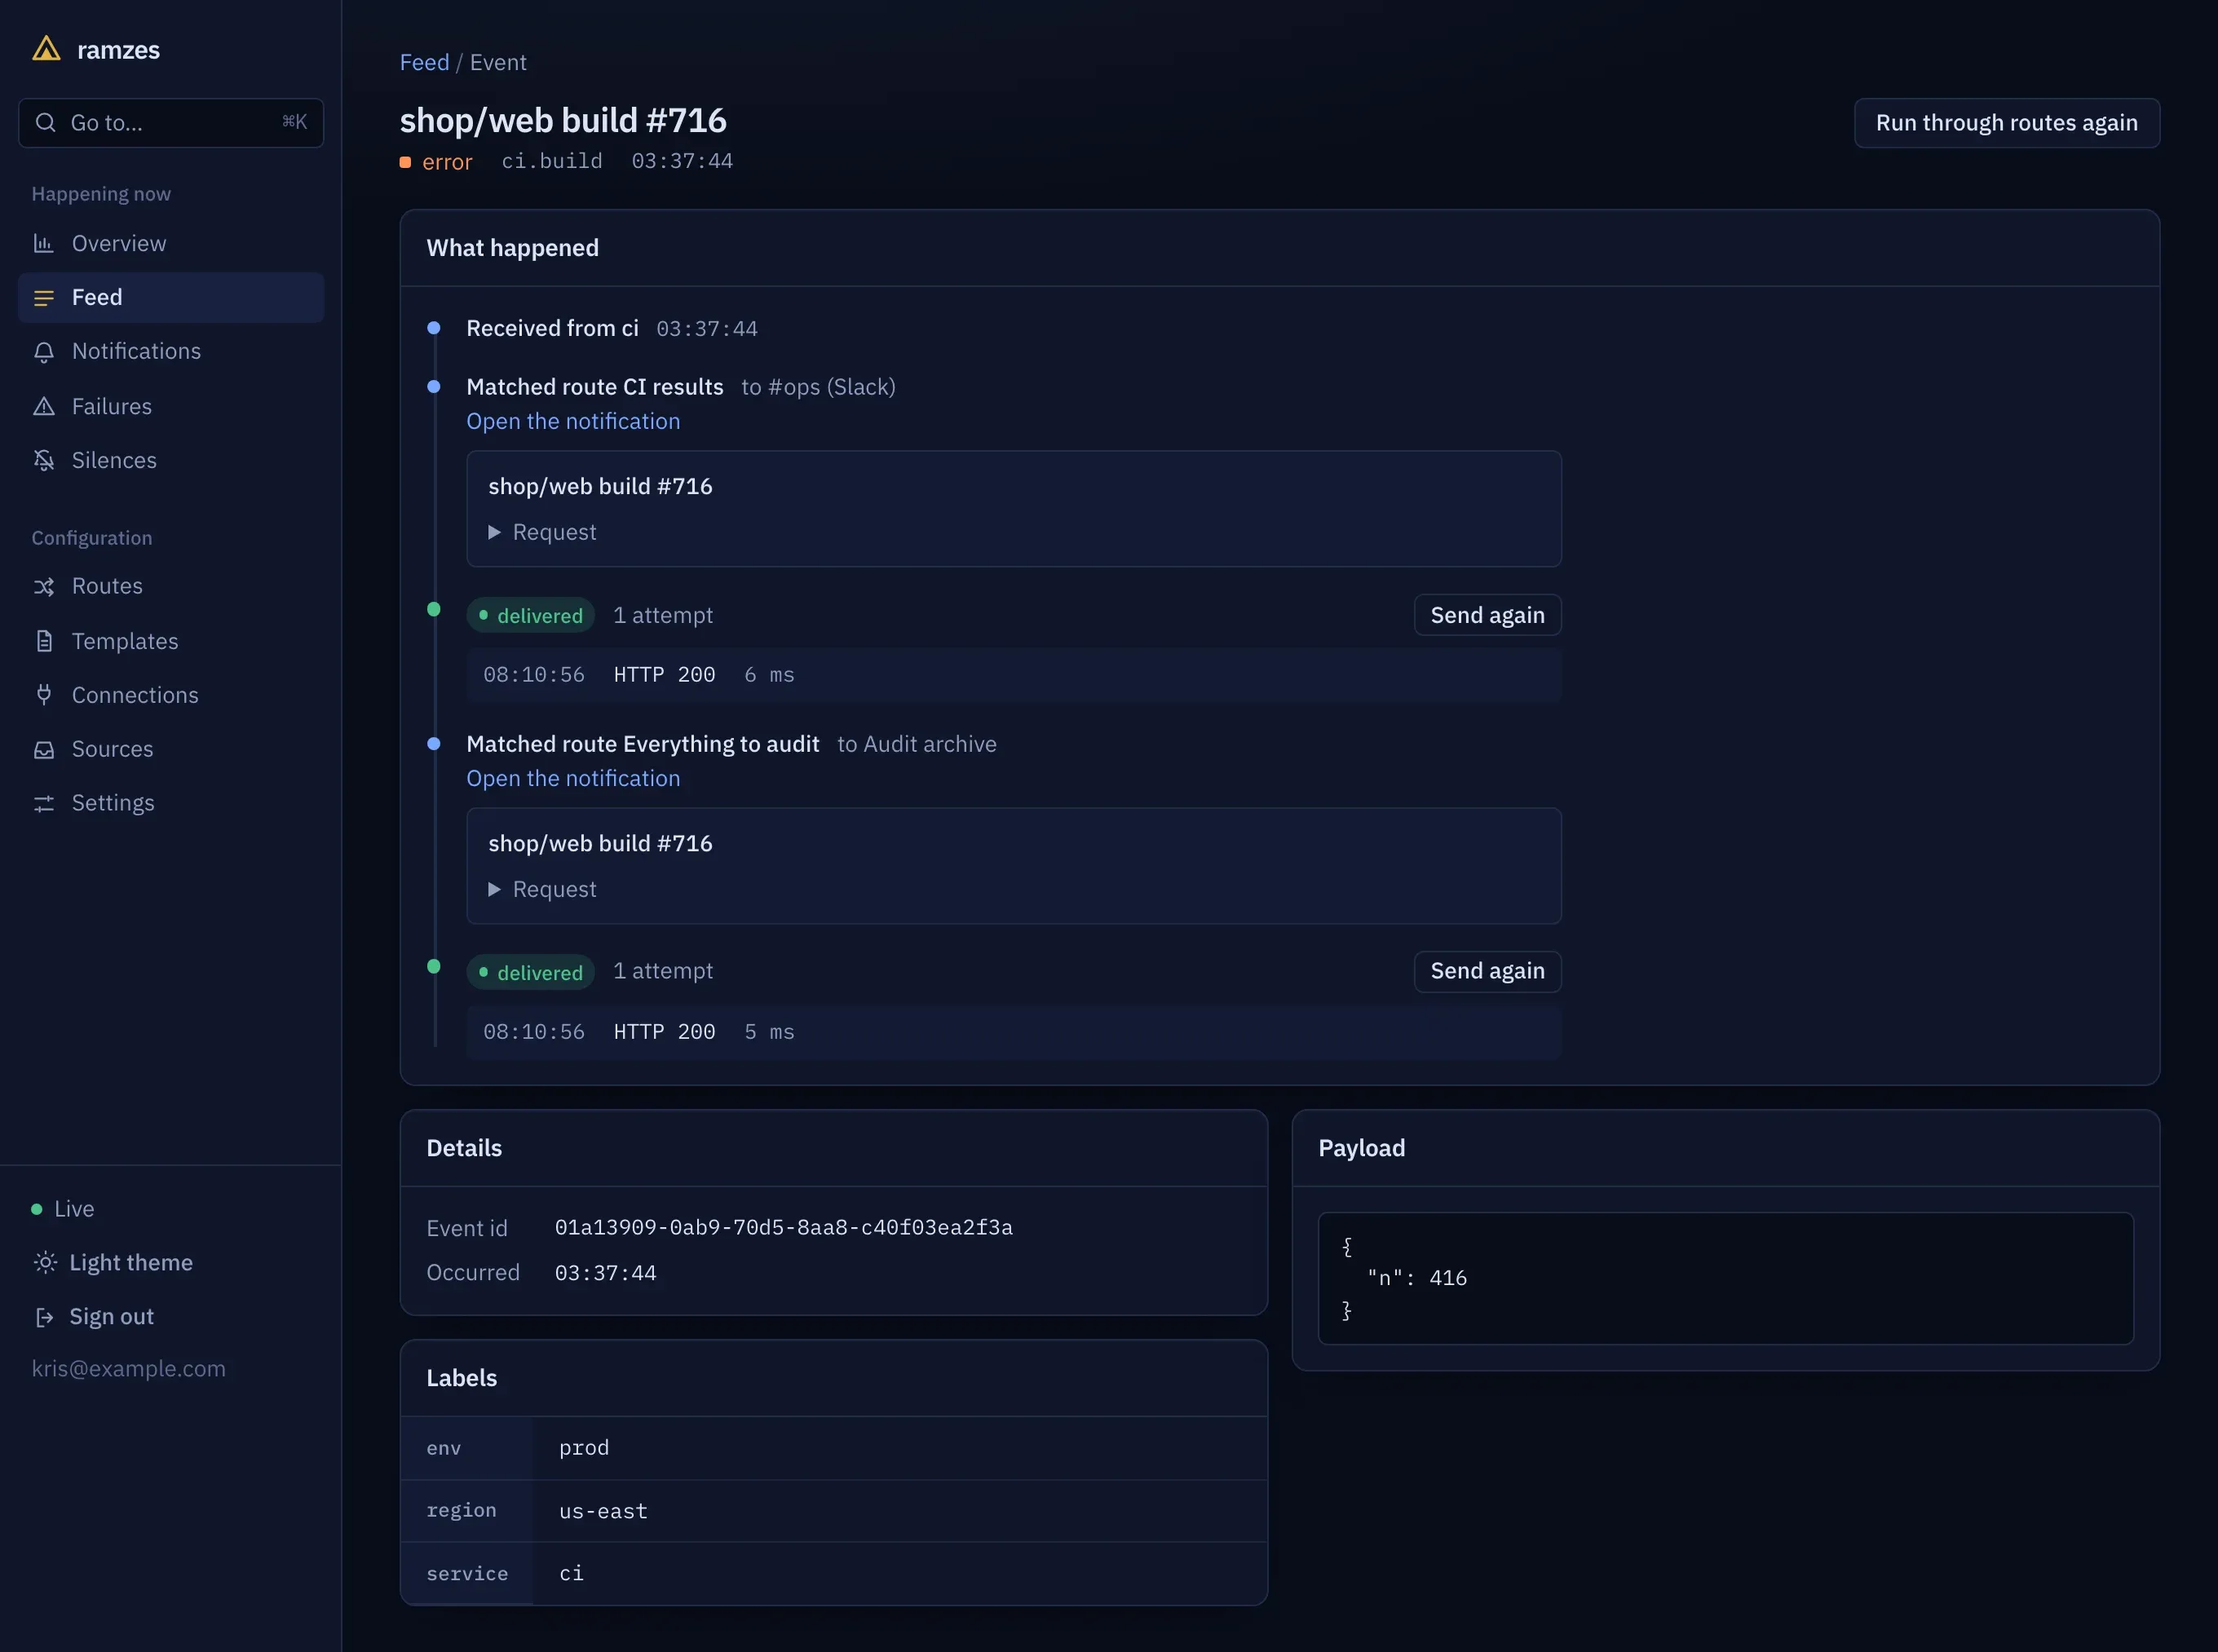Click the Sources inbox icon
The width and height of the screenshot is (2218, 1652).
[x=43, y=749]
